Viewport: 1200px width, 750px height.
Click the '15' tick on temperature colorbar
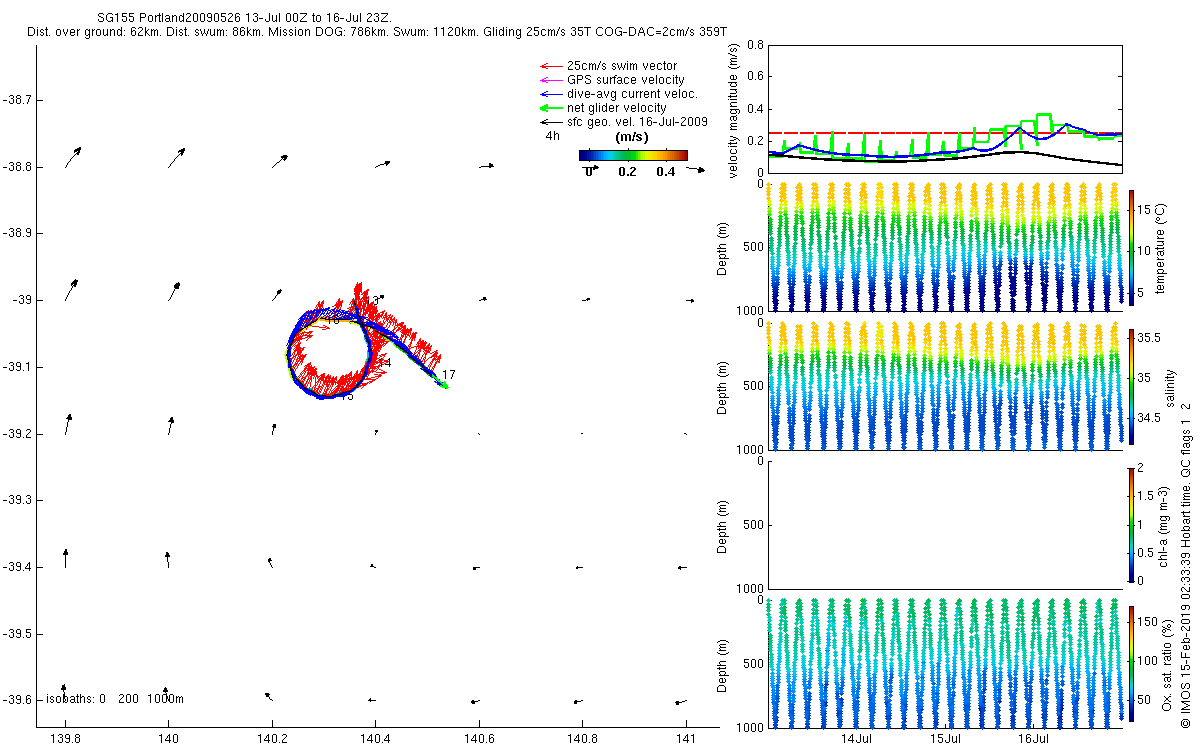click(x=1145, y=211)
